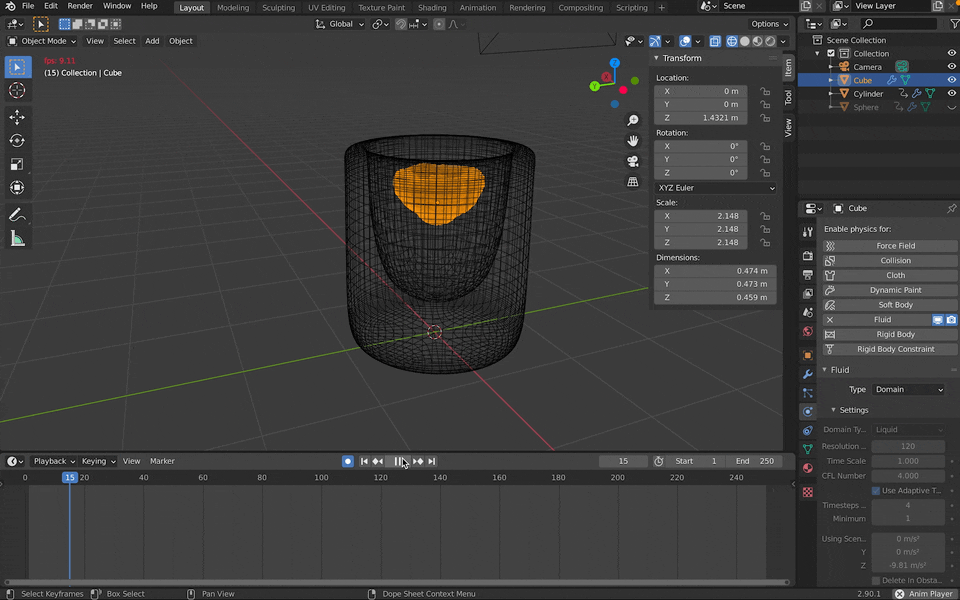
Task: Enable Soft Body physics
Action: [x=894, y=305]
